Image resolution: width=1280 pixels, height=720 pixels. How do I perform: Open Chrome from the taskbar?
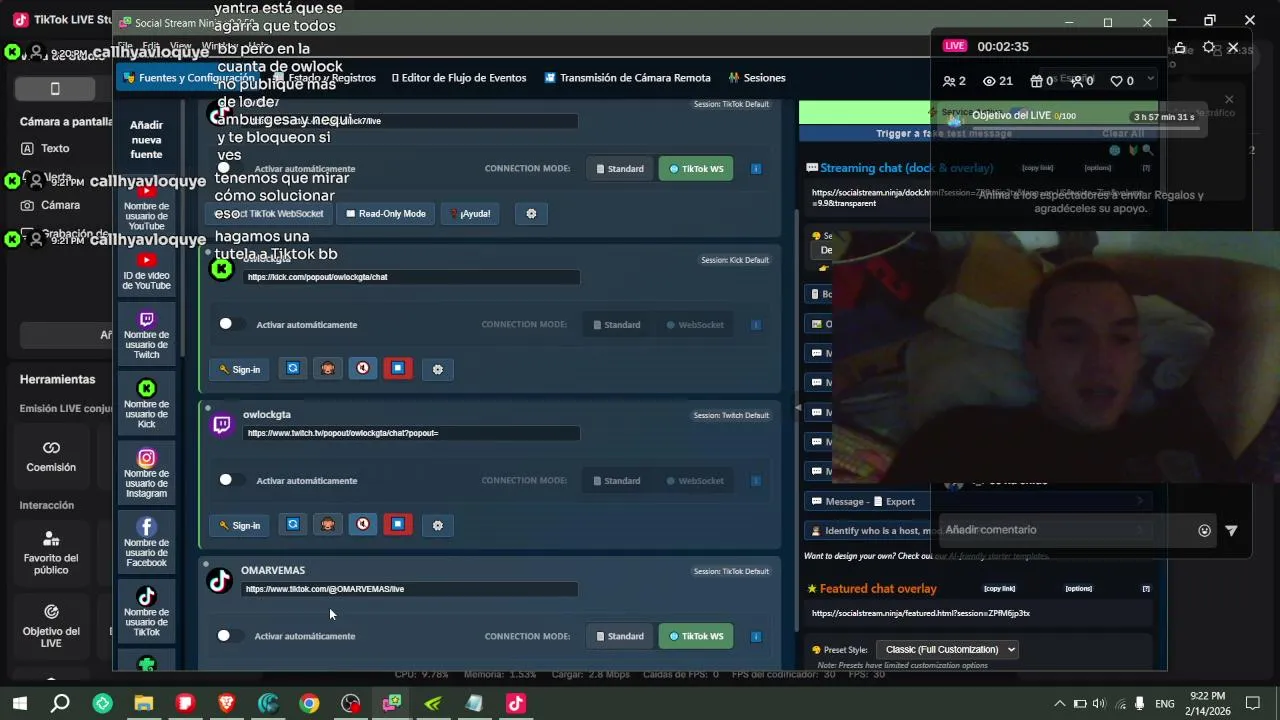[309, 704]
